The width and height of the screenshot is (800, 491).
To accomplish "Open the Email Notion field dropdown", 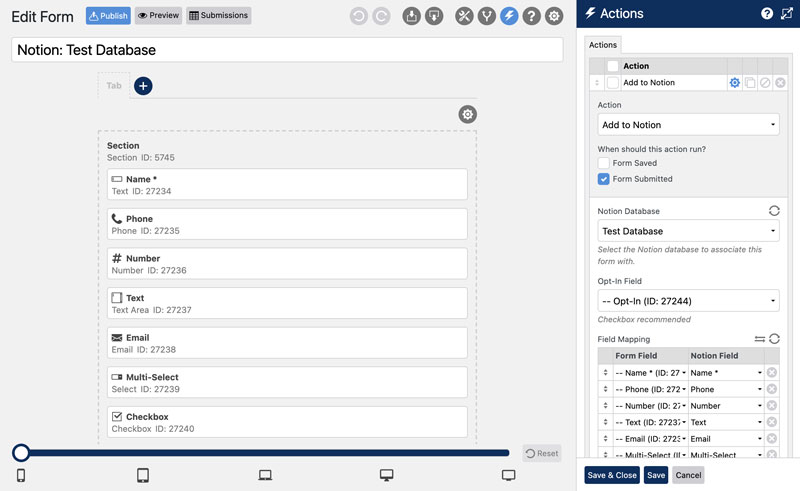I will click(726, 438).
